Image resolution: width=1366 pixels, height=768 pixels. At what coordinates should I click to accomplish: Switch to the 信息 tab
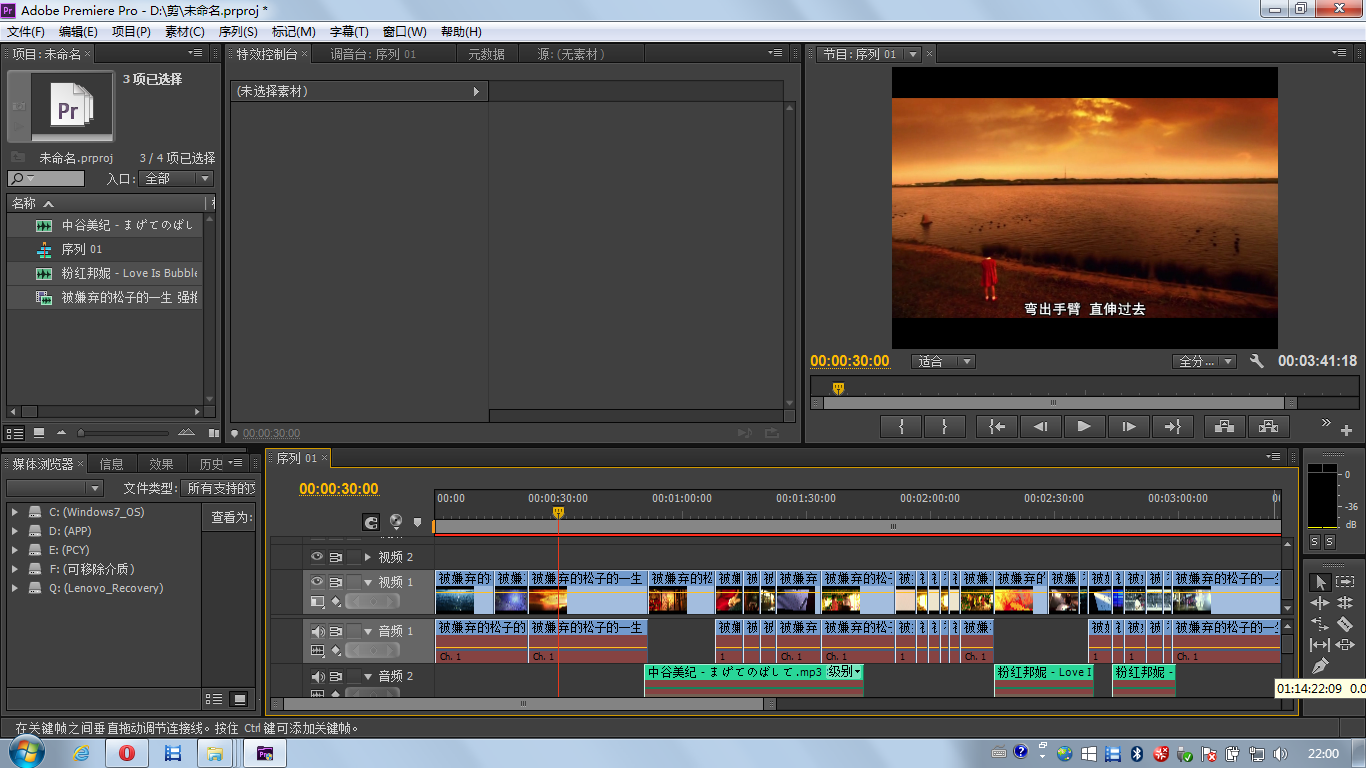(112, 464)
